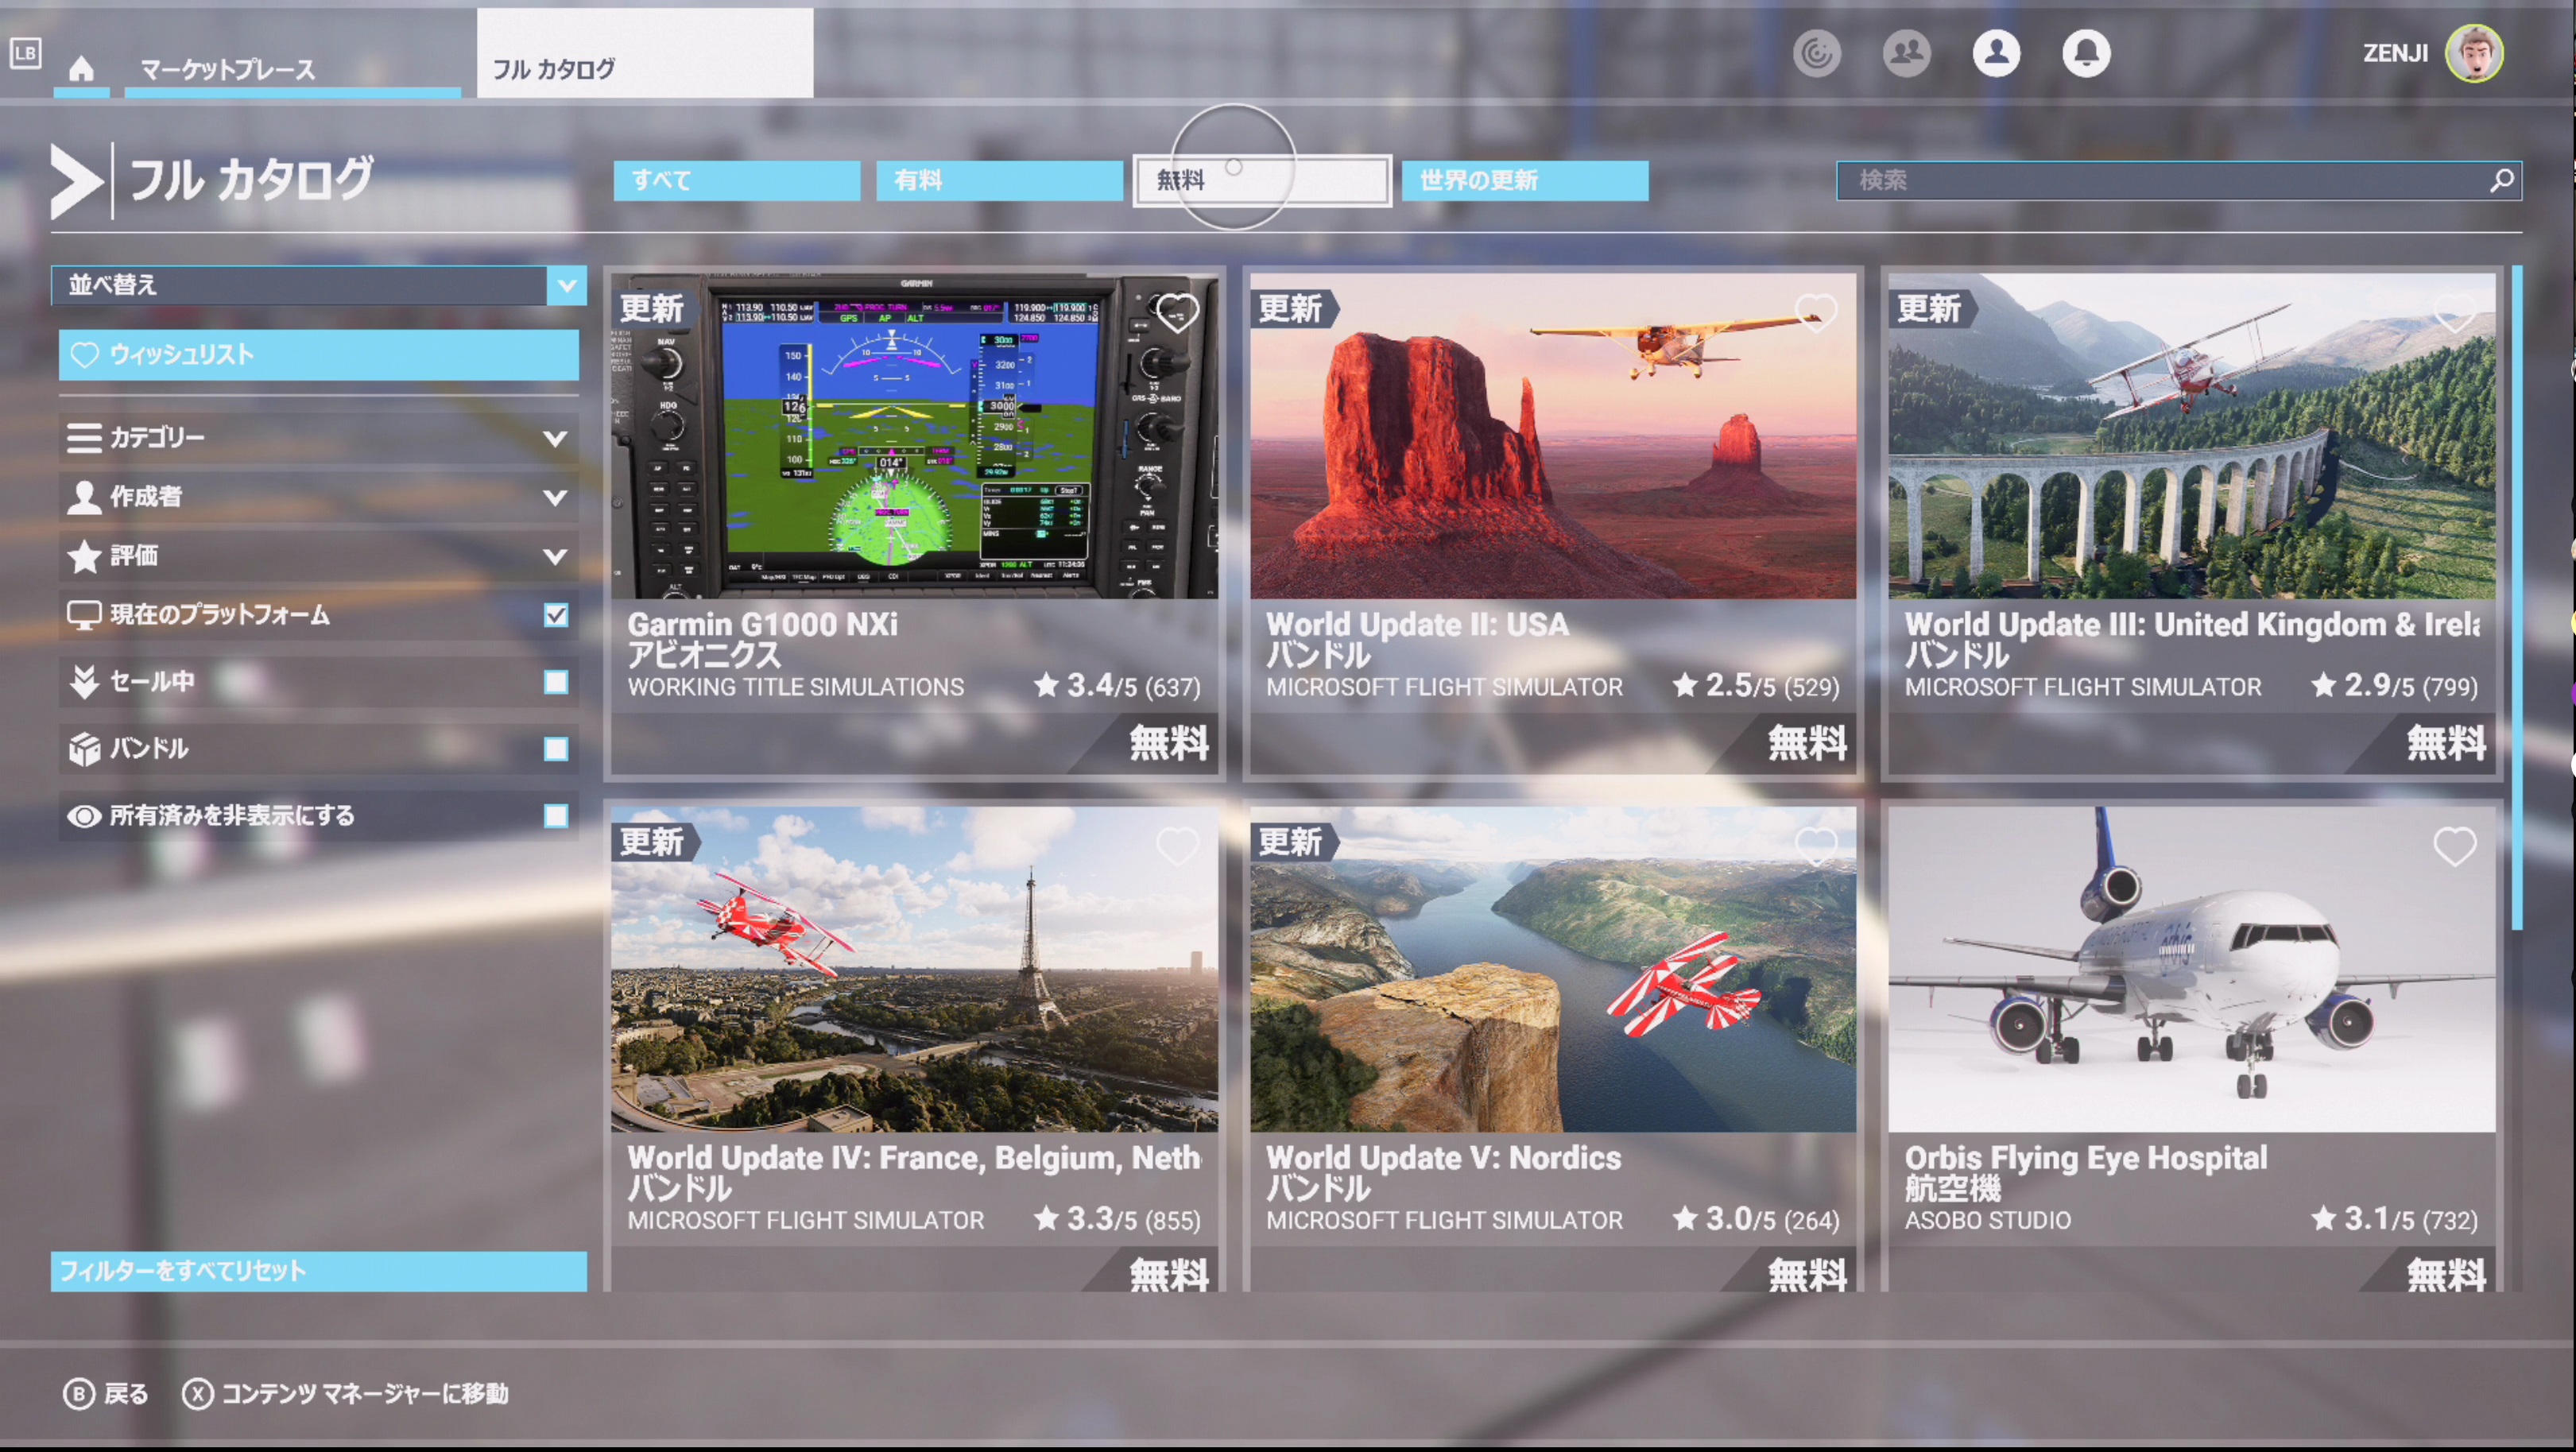
Task: Click the ZENJI profile avatar
Action: (x=2473, y=53)
